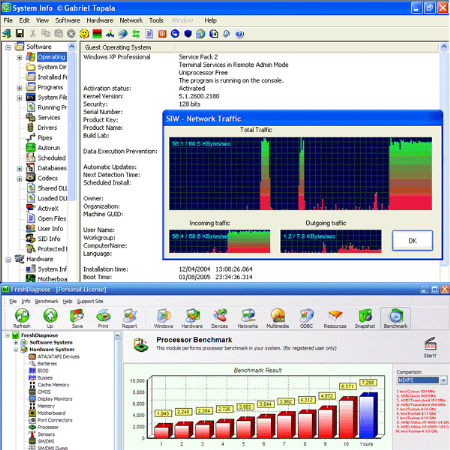This screenshot has height=450, width=450.
Task: Click the blue back arrow toolbar icon
Action: (x=175, y=33)
